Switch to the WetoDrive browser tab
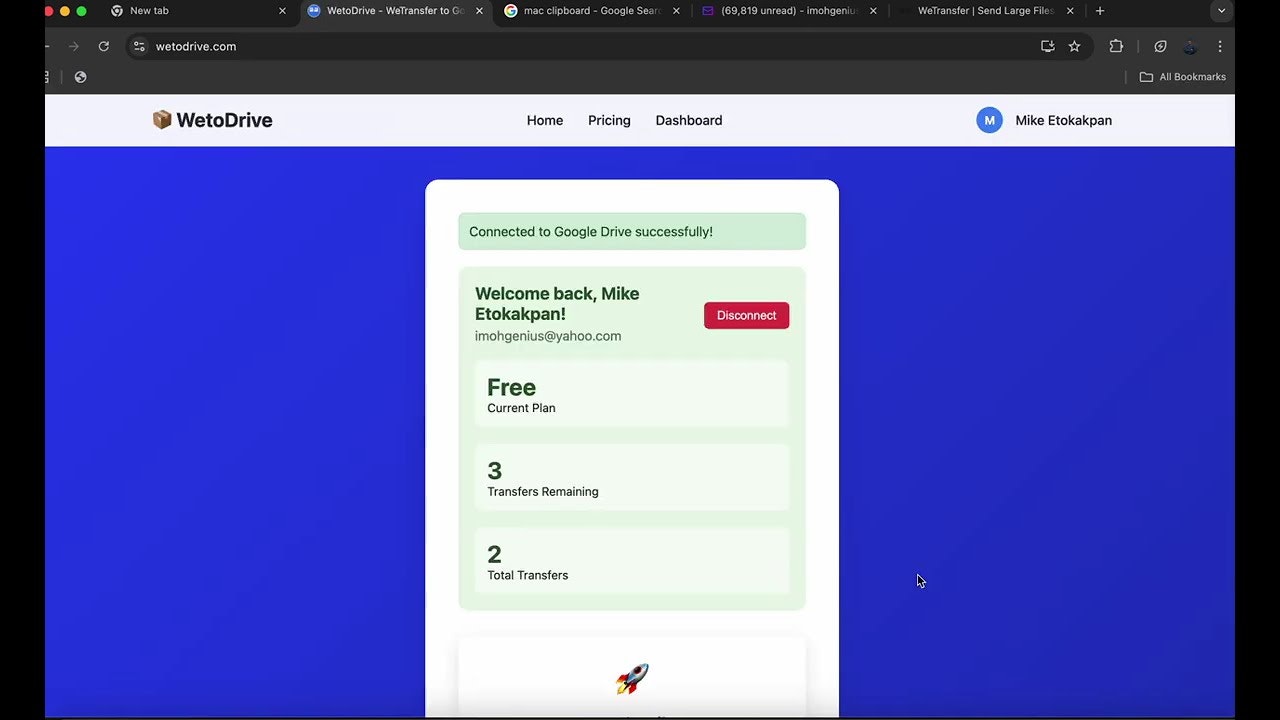Image resolution: width=1280 pixels, height=720 pixels. click(x=396, y=11)
